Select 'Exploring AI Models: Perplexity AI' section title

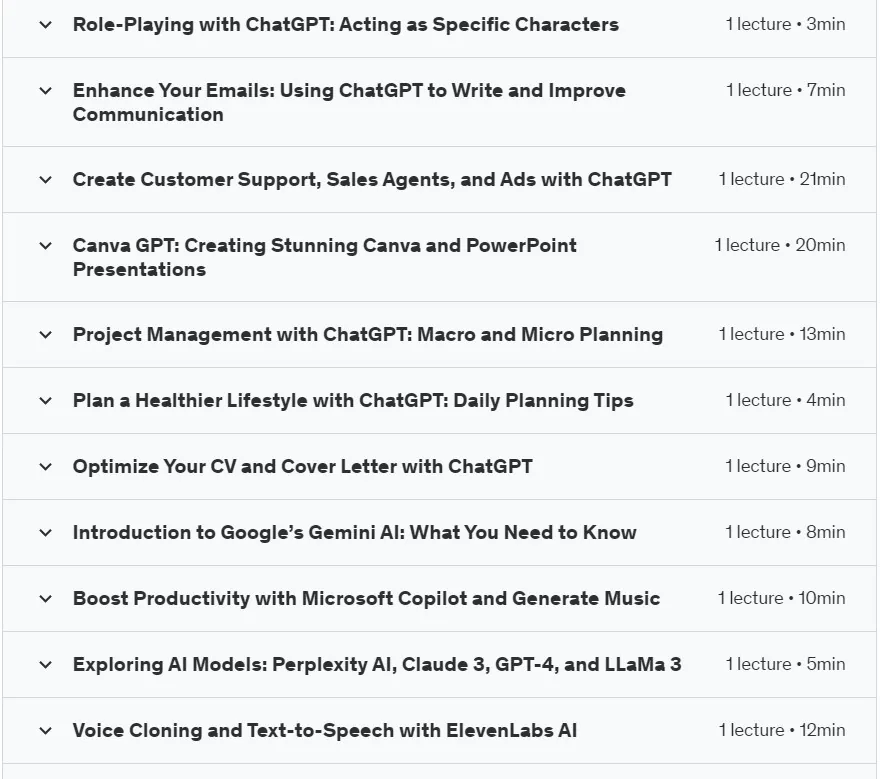pos(377,665)
